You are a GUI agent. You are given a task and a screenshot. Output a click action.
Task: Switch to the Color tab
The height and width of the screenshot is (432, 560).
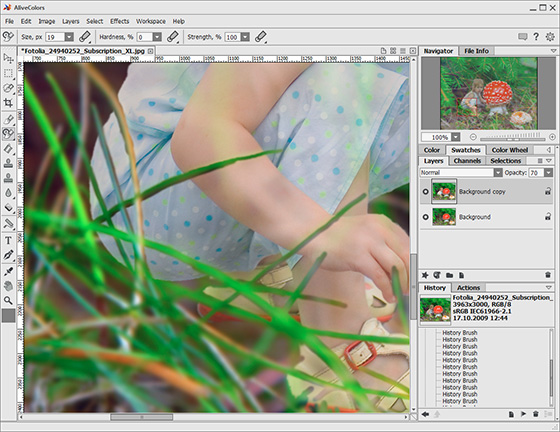432,150
